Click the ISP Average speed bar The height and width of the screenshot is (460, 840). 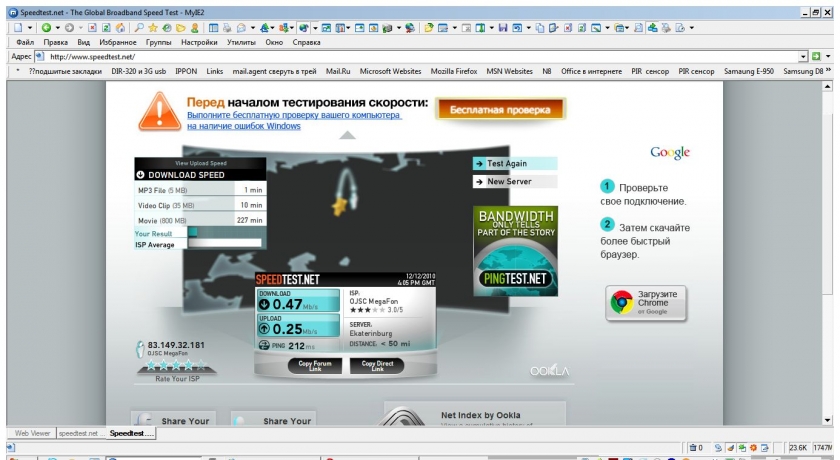tap(225, 244)
